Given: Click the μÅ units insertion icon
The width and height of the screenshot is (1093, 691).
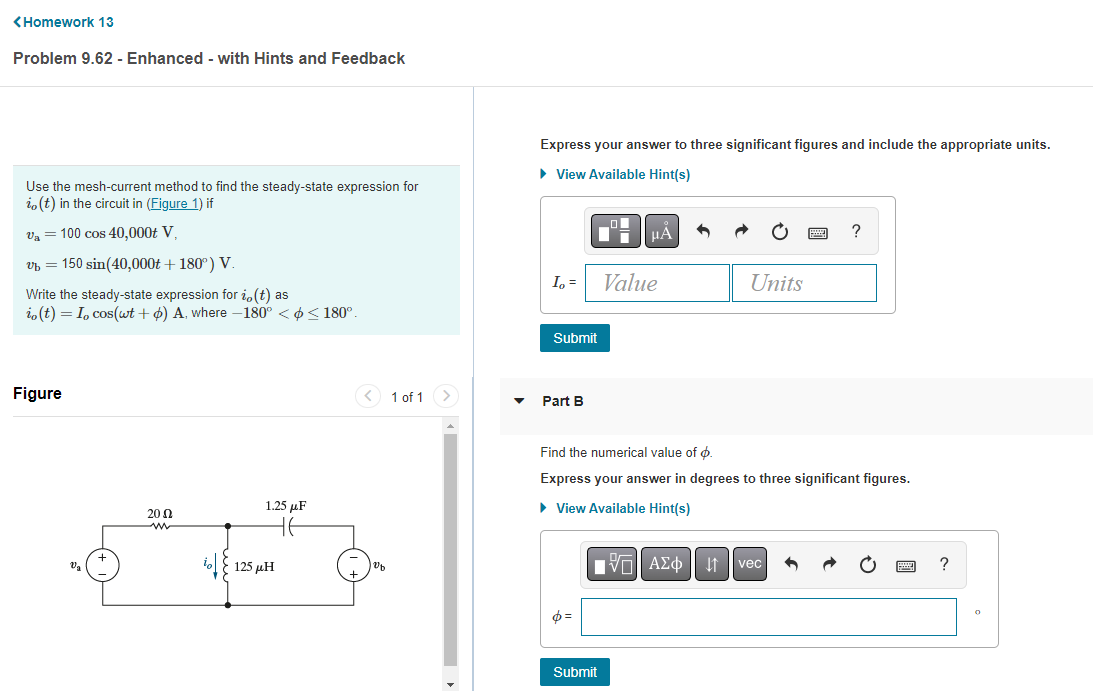Looking at the screenshot, I should 662,230.
